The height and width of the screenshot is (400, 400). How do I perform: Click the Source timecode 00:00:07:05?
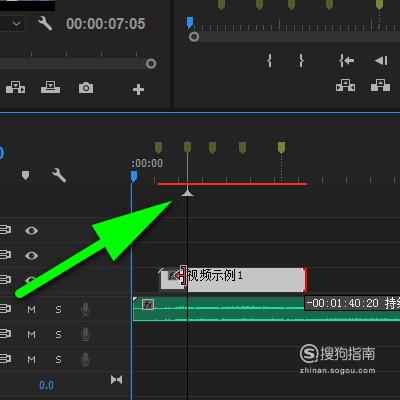[x=106, y=24]
